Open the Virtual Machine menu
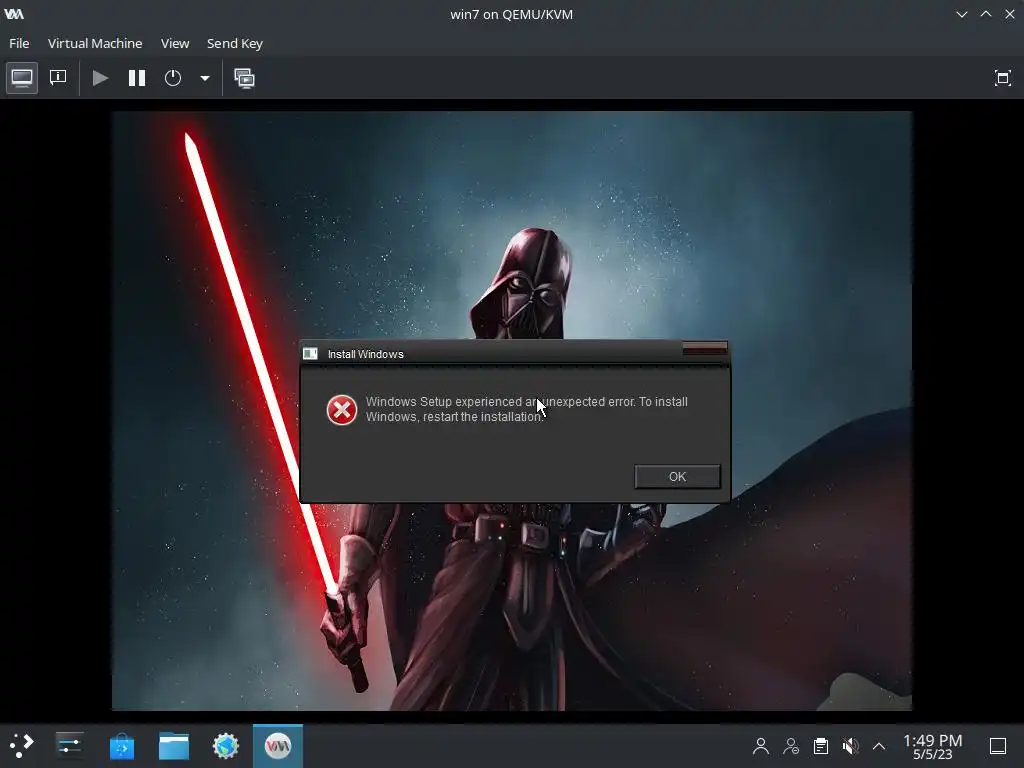 [x=95, y=43]
